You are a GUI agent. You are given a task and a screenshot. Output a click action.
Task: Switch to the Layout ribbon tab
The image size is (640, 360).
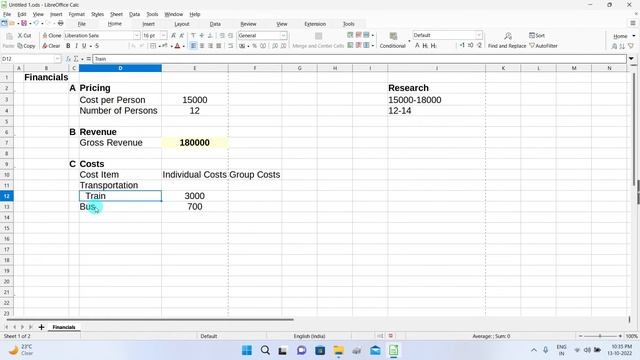point(182,24)
